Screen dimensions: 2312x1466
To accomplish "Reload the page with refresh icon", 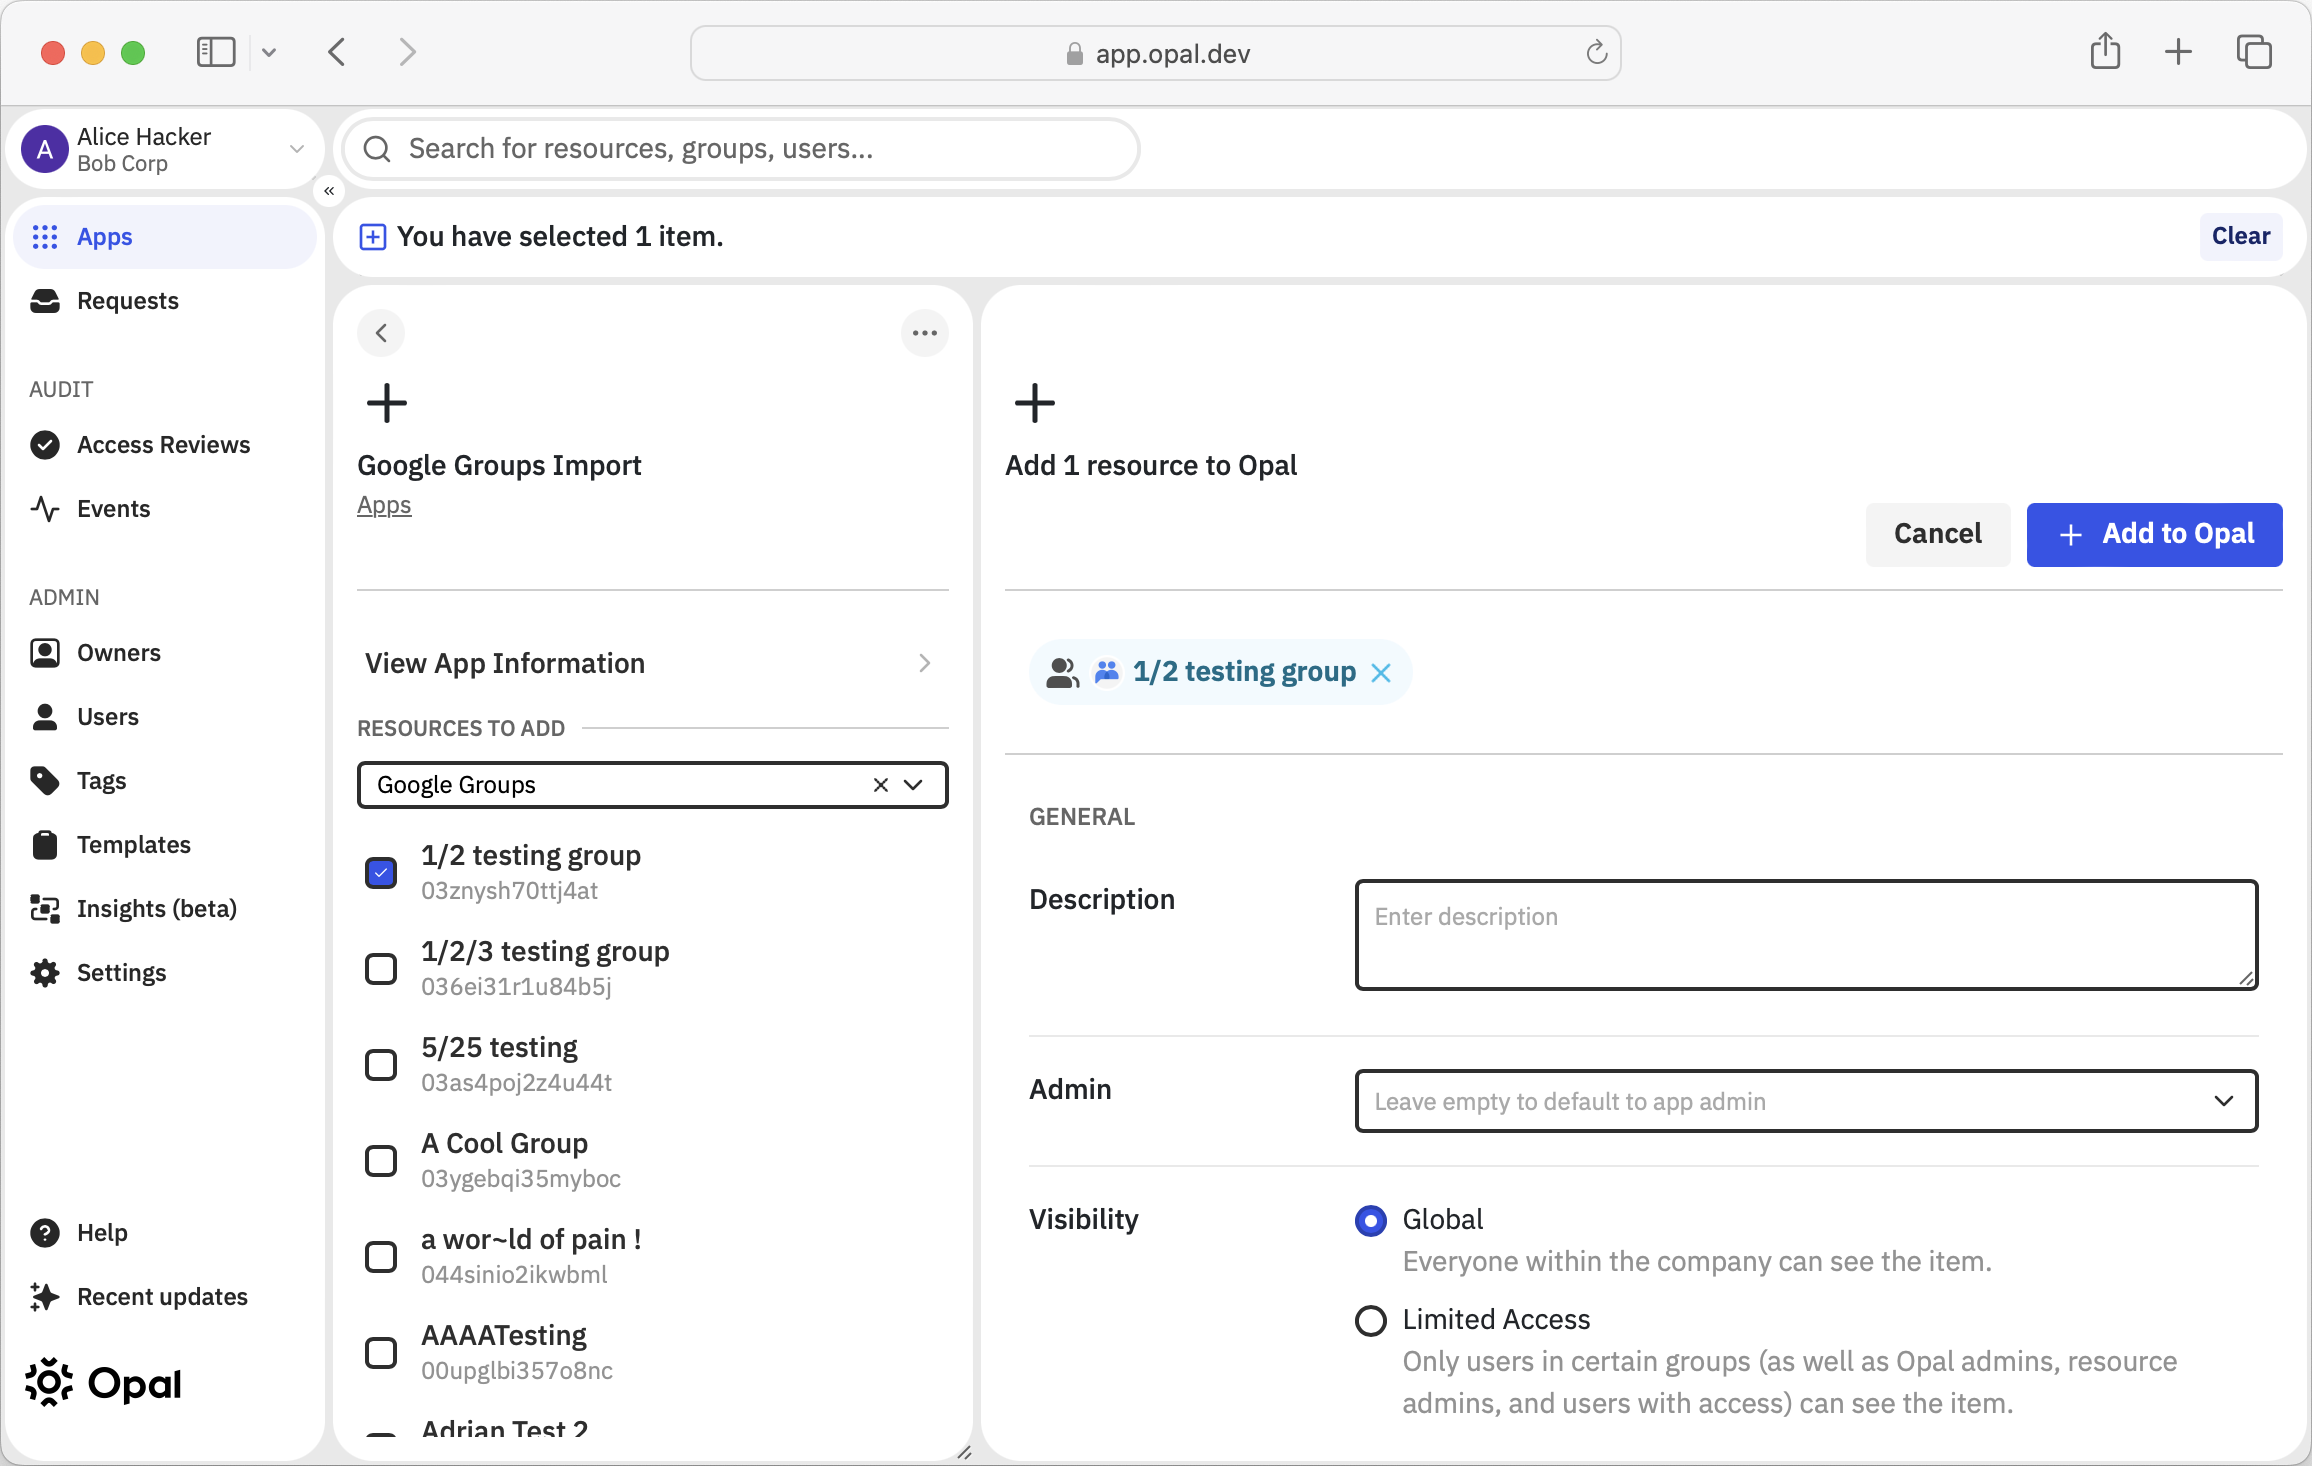I will (x=1597, y=52).
